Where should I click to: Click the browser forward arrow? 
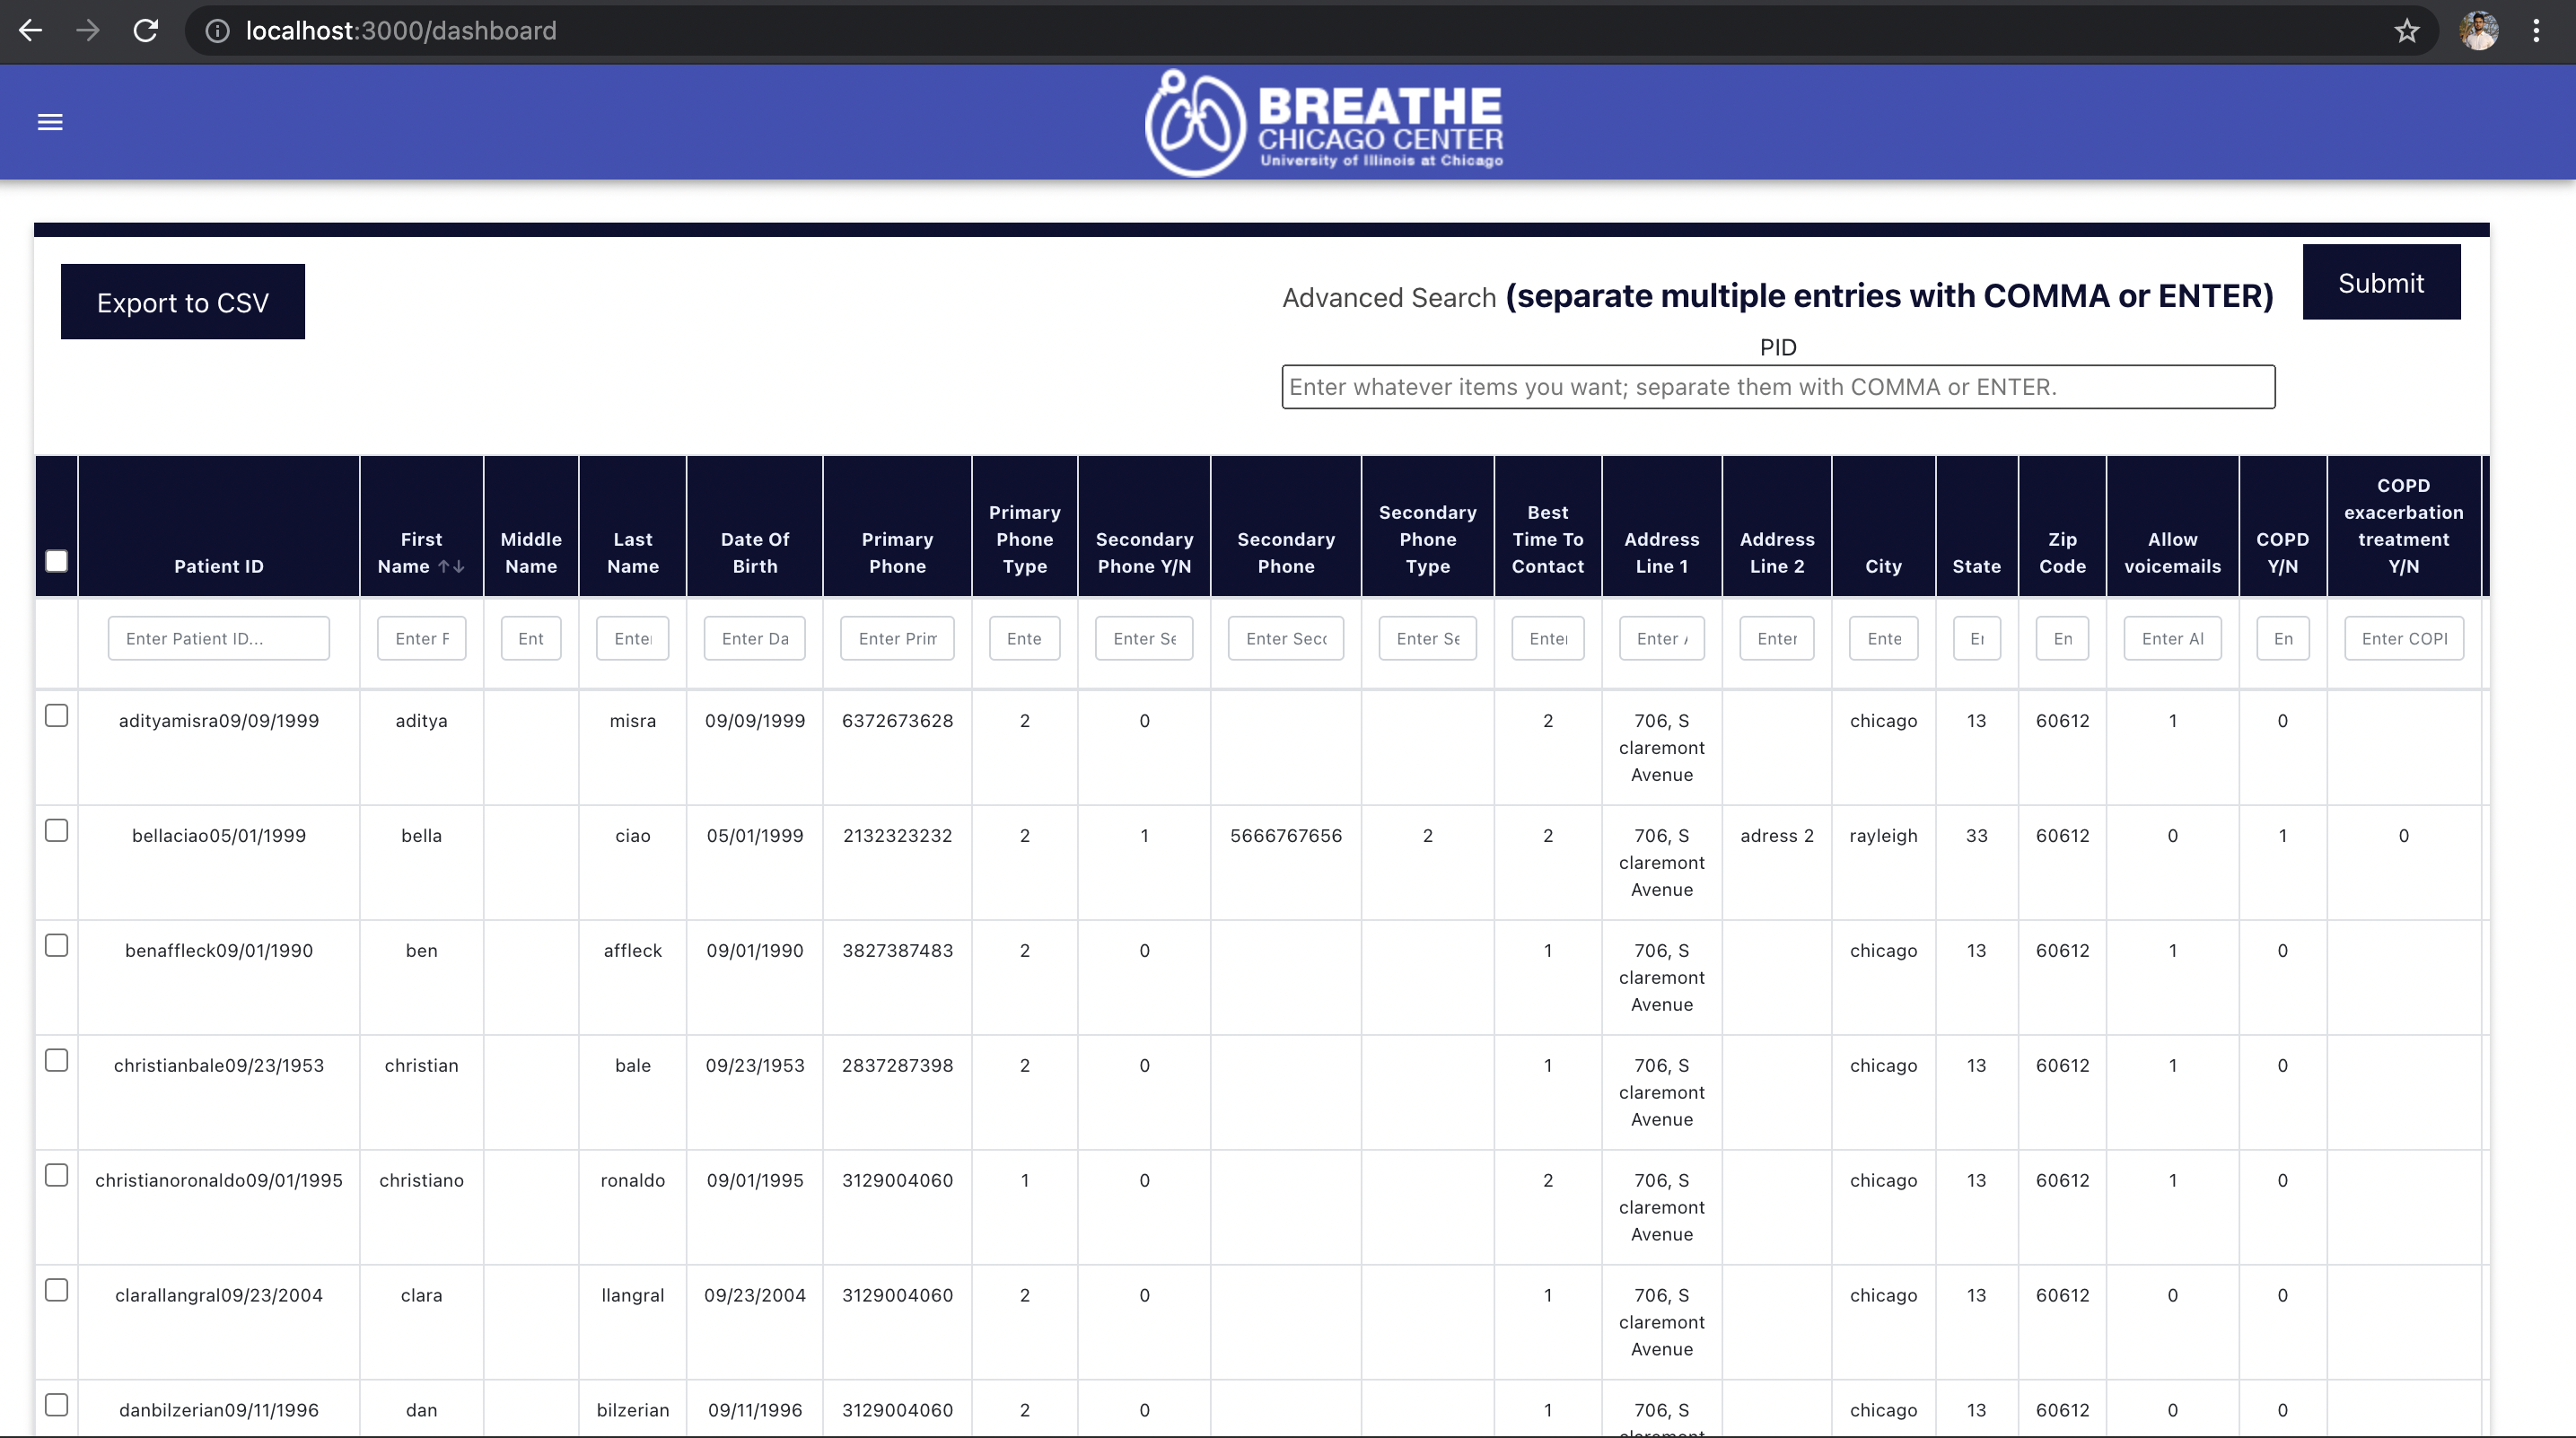[88, 30]
